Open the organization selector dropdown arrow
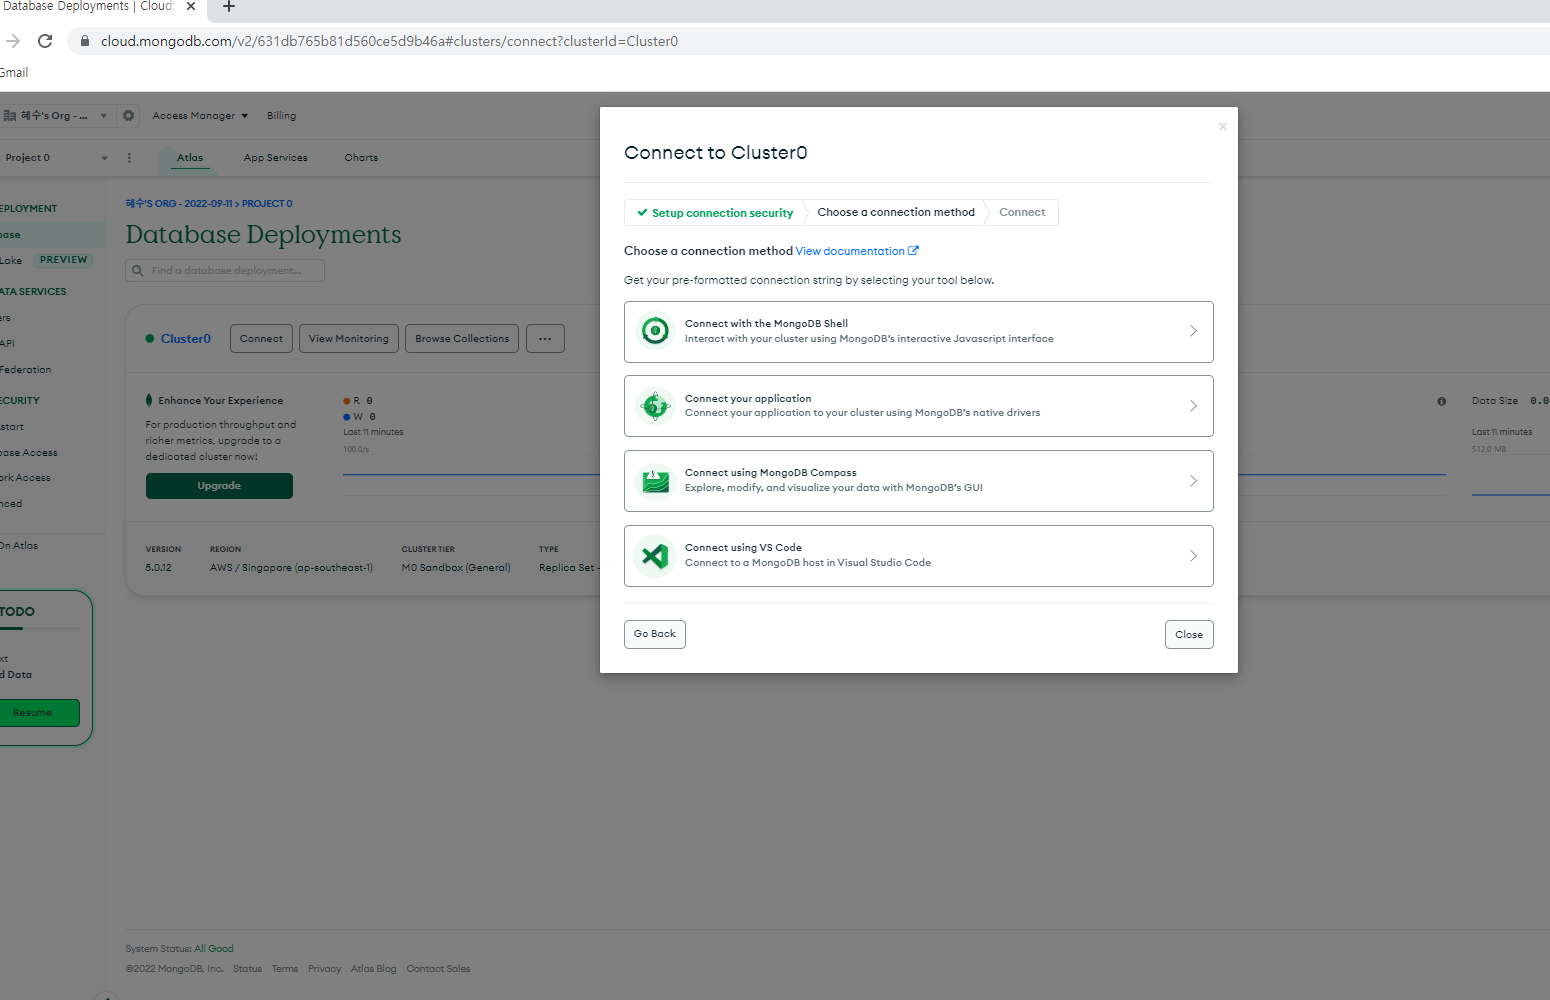 103,116
